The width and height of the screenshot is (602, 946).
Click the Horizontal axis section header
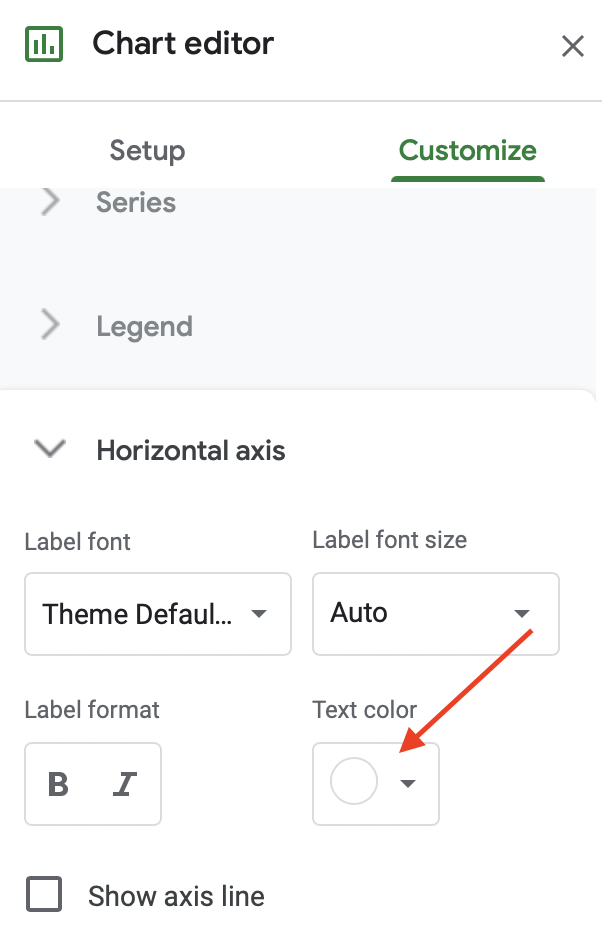coord(190,450)
